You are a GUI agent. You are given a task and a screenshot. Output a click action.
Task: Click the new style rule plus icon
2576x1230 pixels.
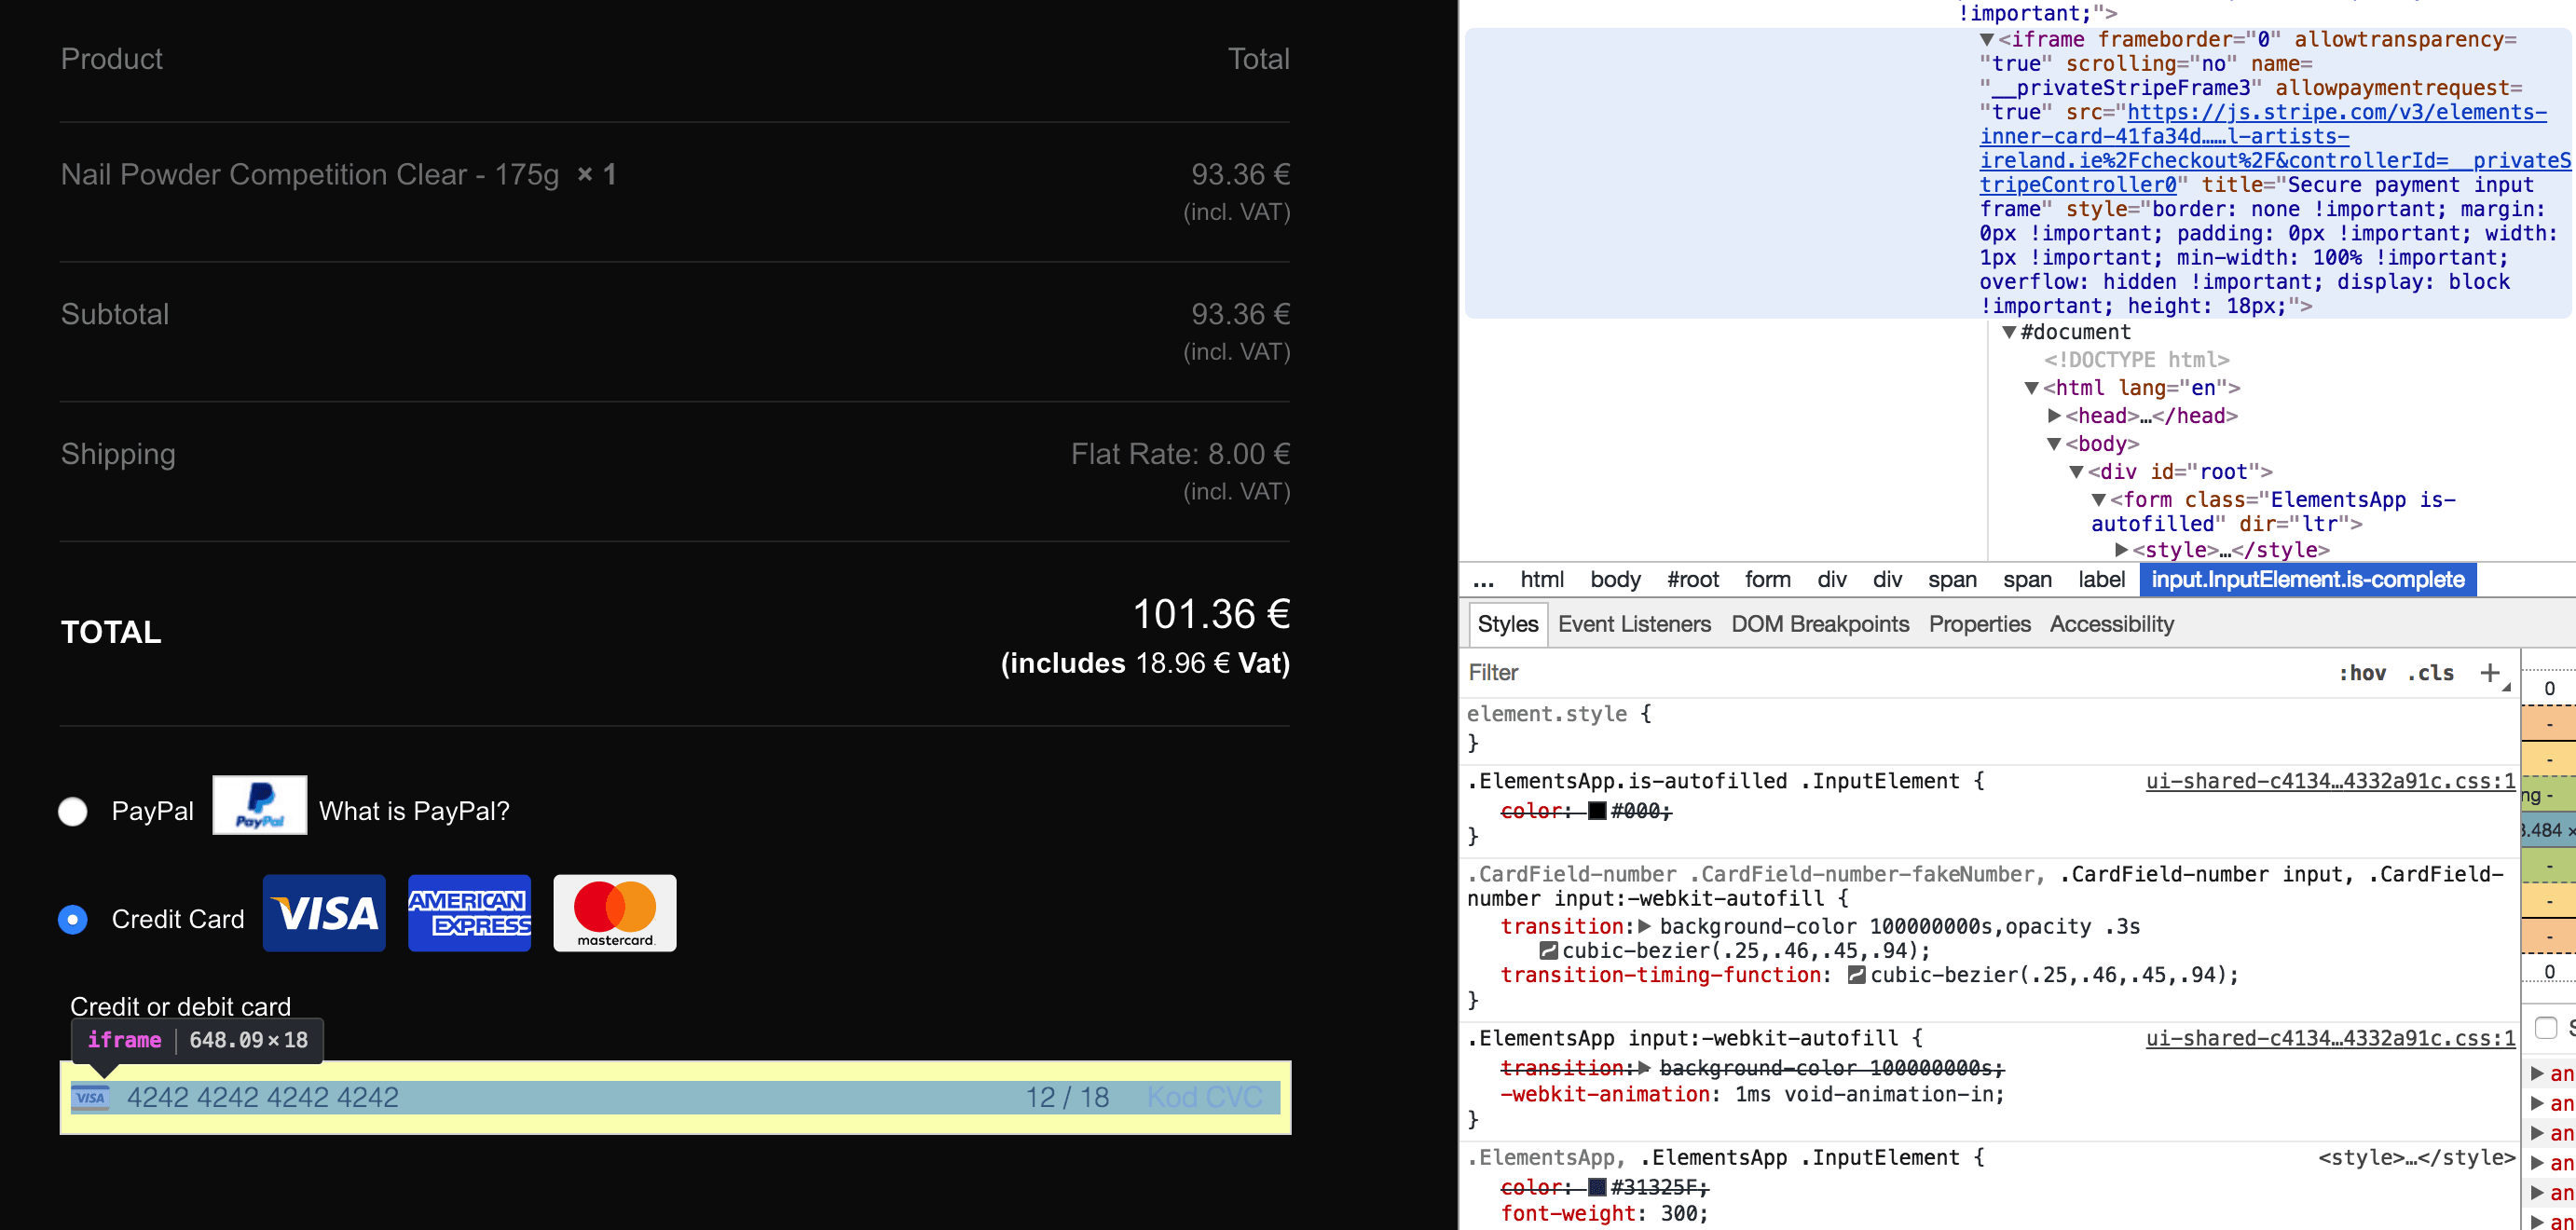tap(2489, 673)
